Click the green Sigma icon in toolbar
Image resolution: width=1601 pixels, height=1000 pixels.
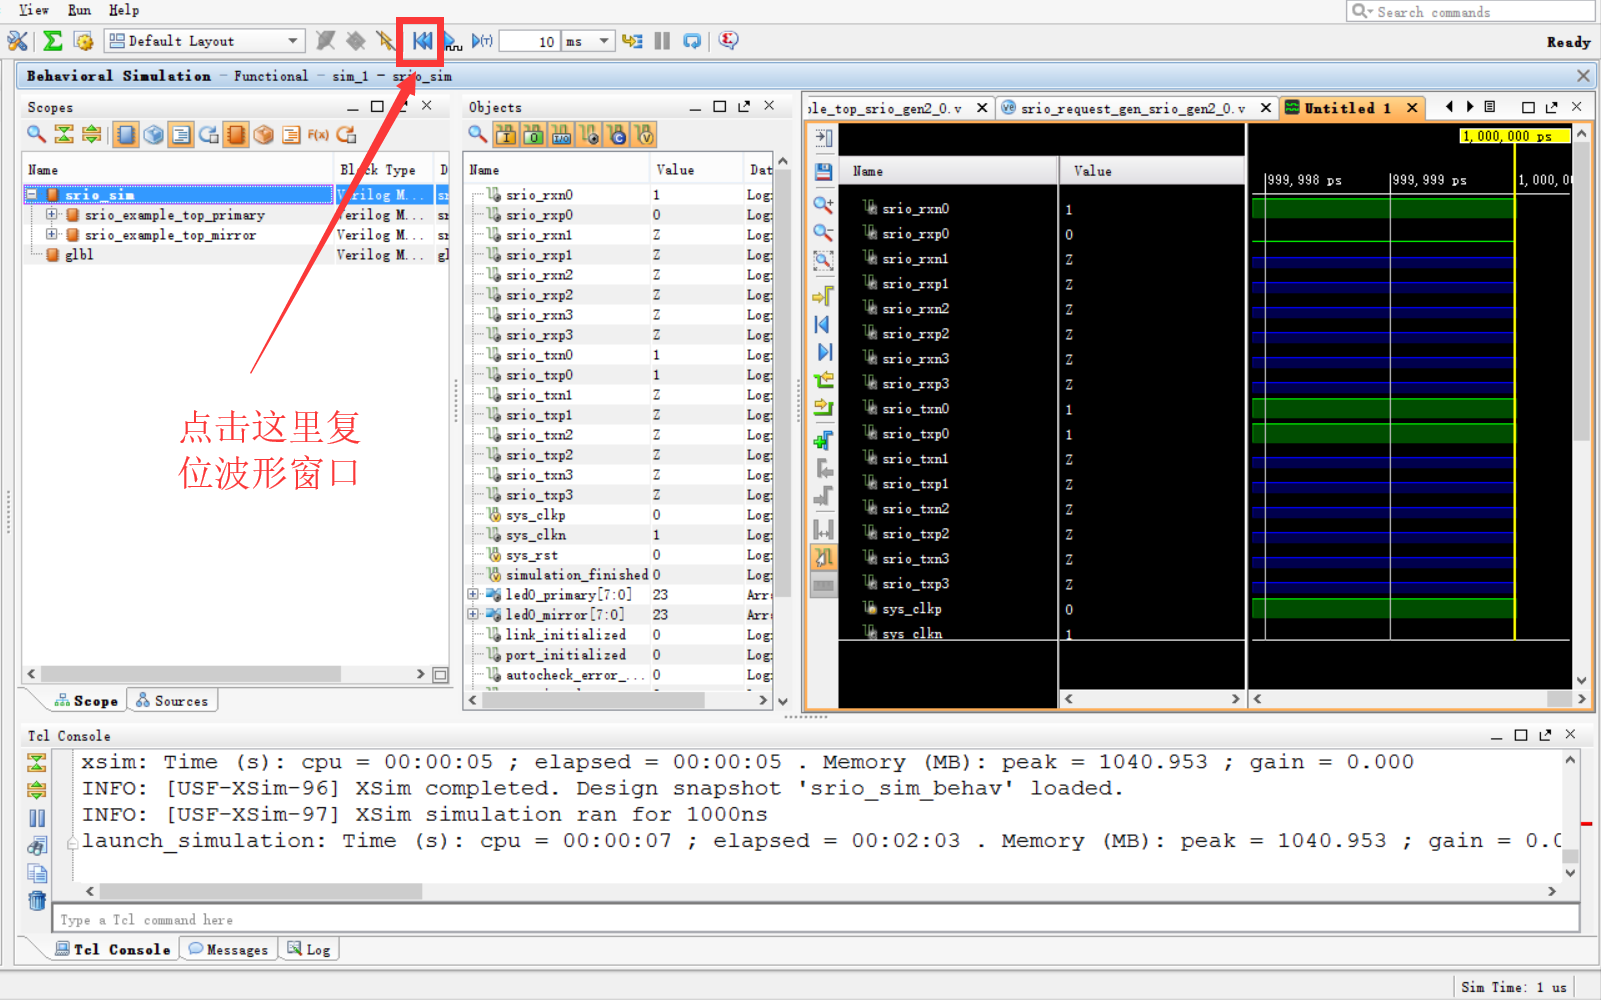(53, 41)
